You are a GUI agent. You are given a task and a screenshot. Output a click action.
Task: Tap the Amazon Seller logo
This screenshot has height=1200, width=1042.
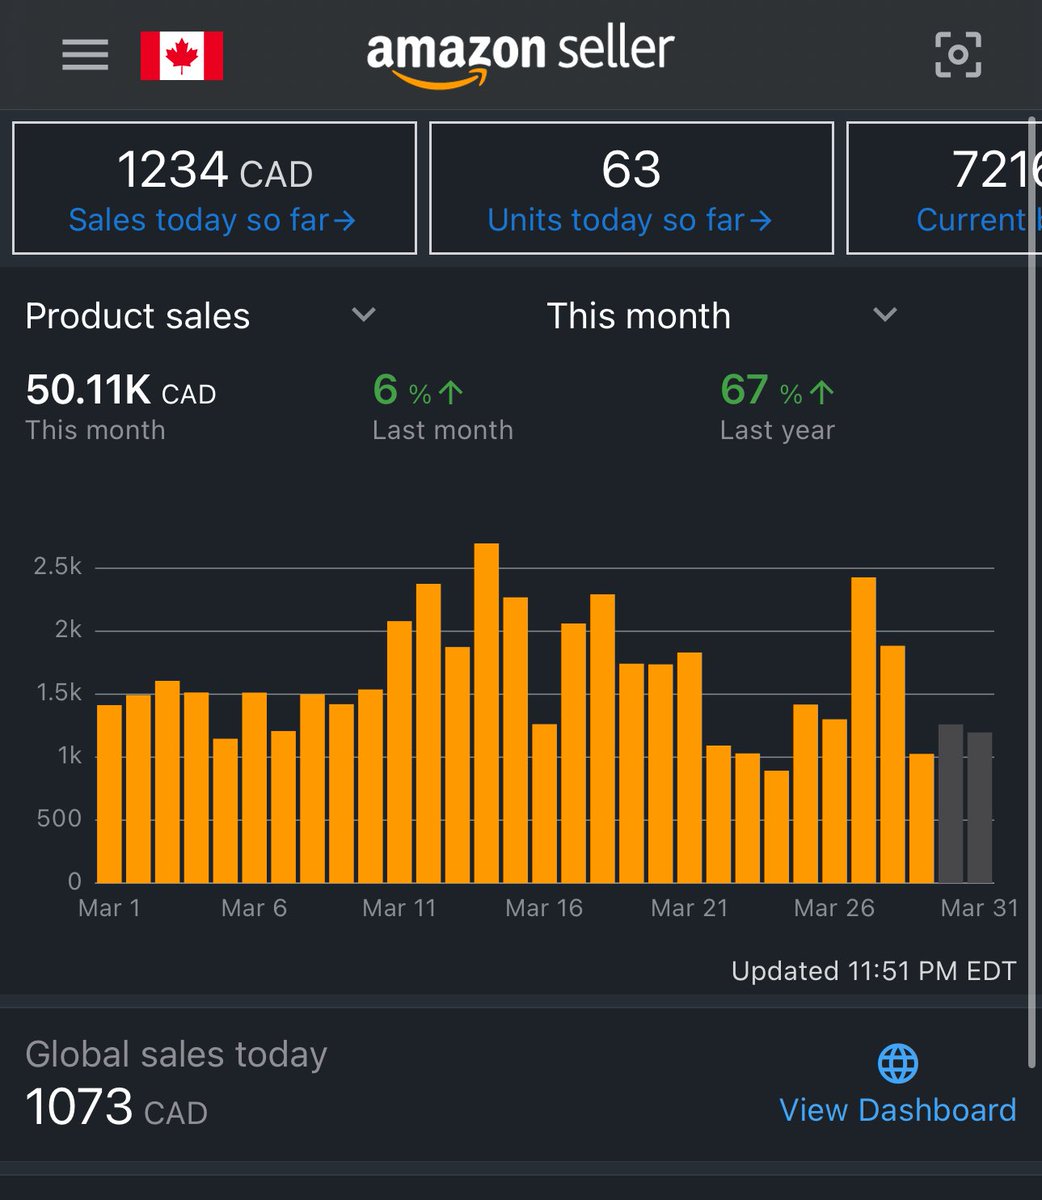[x=520, y=57]
